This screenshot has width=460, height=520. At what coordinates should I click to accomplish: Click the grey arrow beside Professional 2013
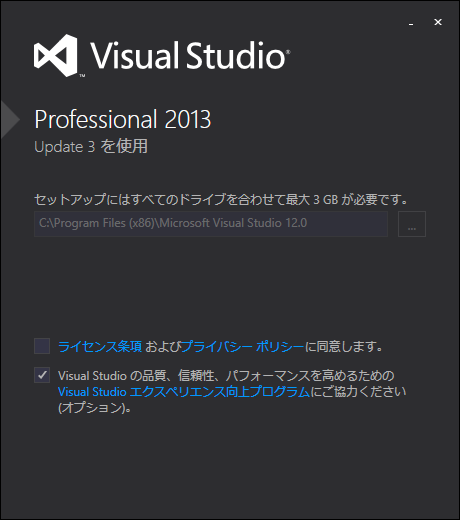[10, 119]
